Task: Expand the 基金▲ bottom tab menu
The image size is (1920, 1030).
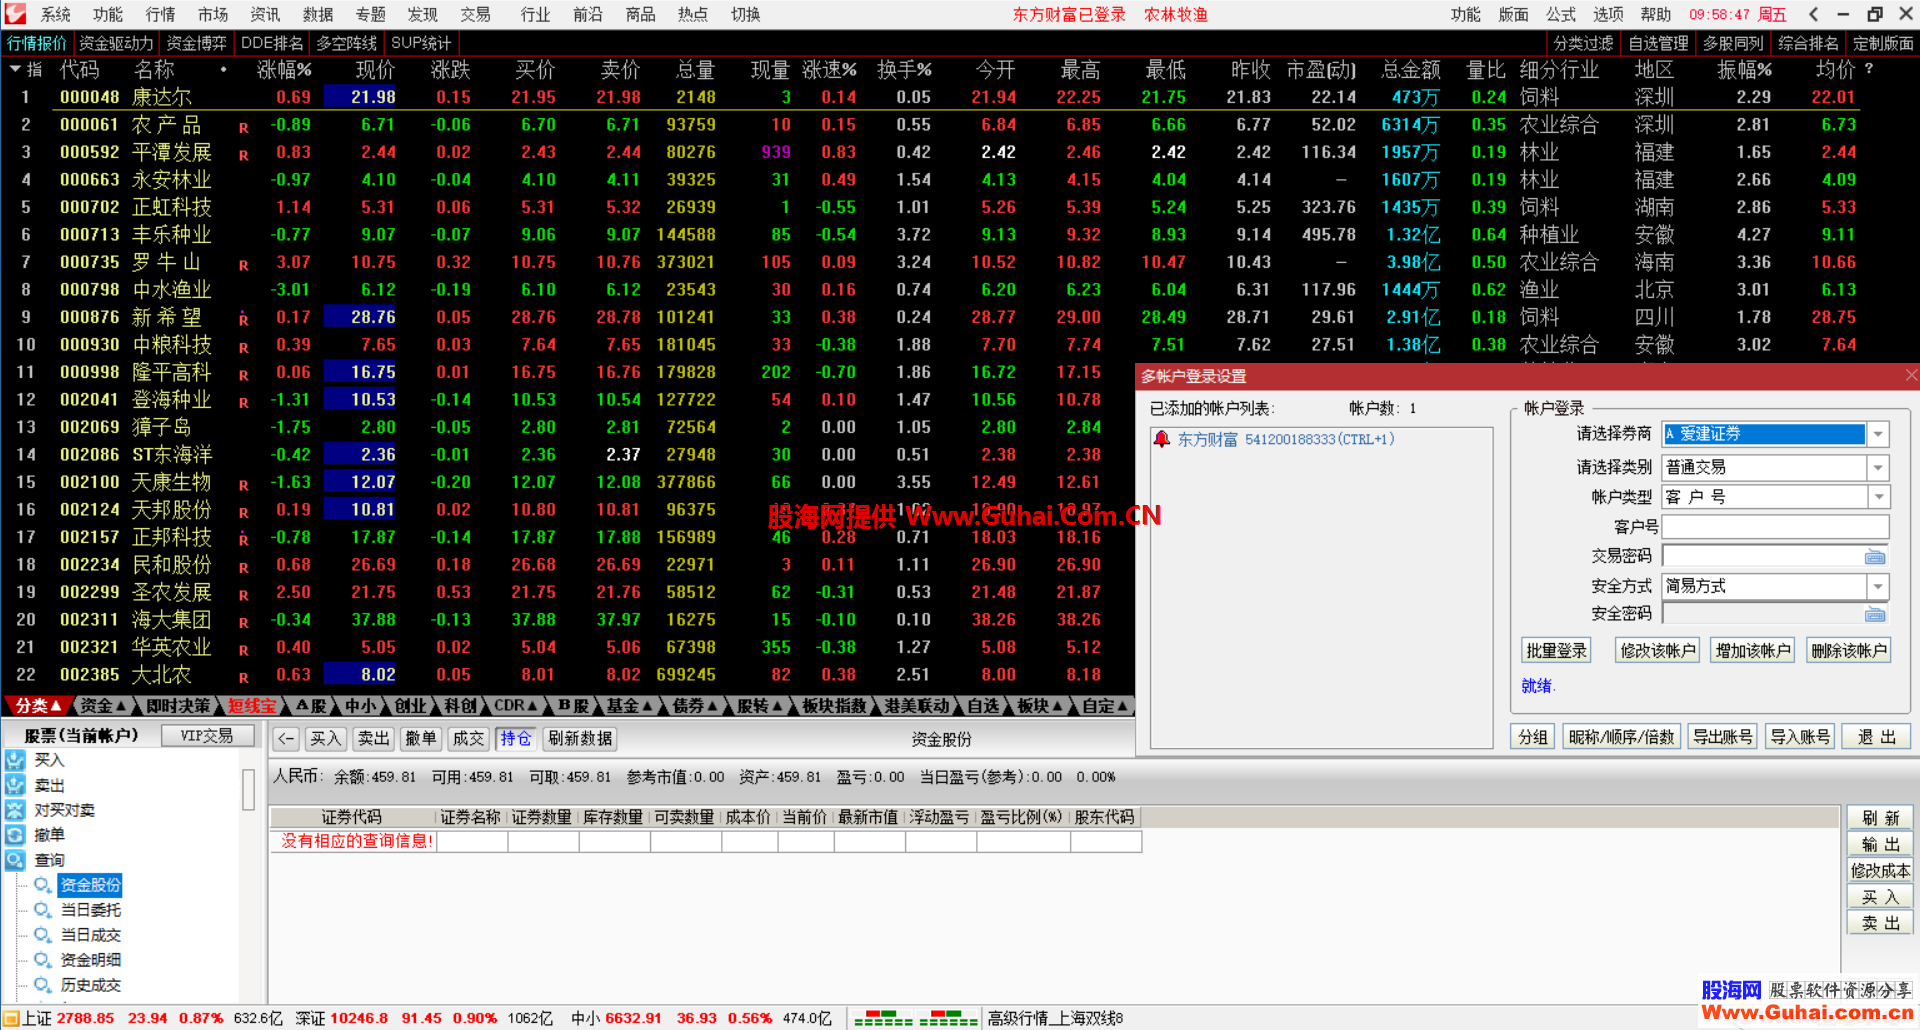Action: [630, 706]
